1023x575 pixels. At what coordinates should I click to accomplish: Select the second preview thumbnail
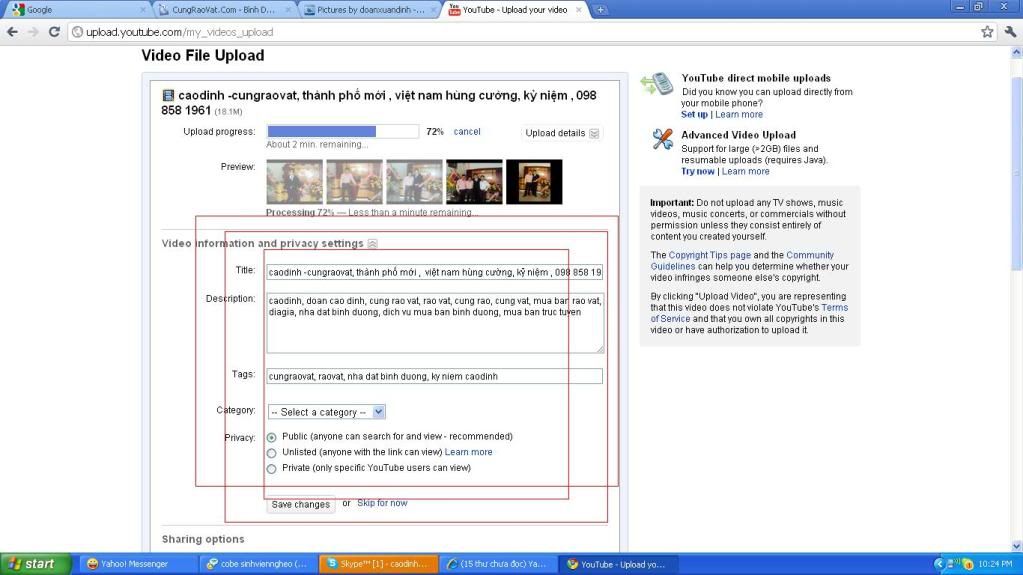click(354, 182)
